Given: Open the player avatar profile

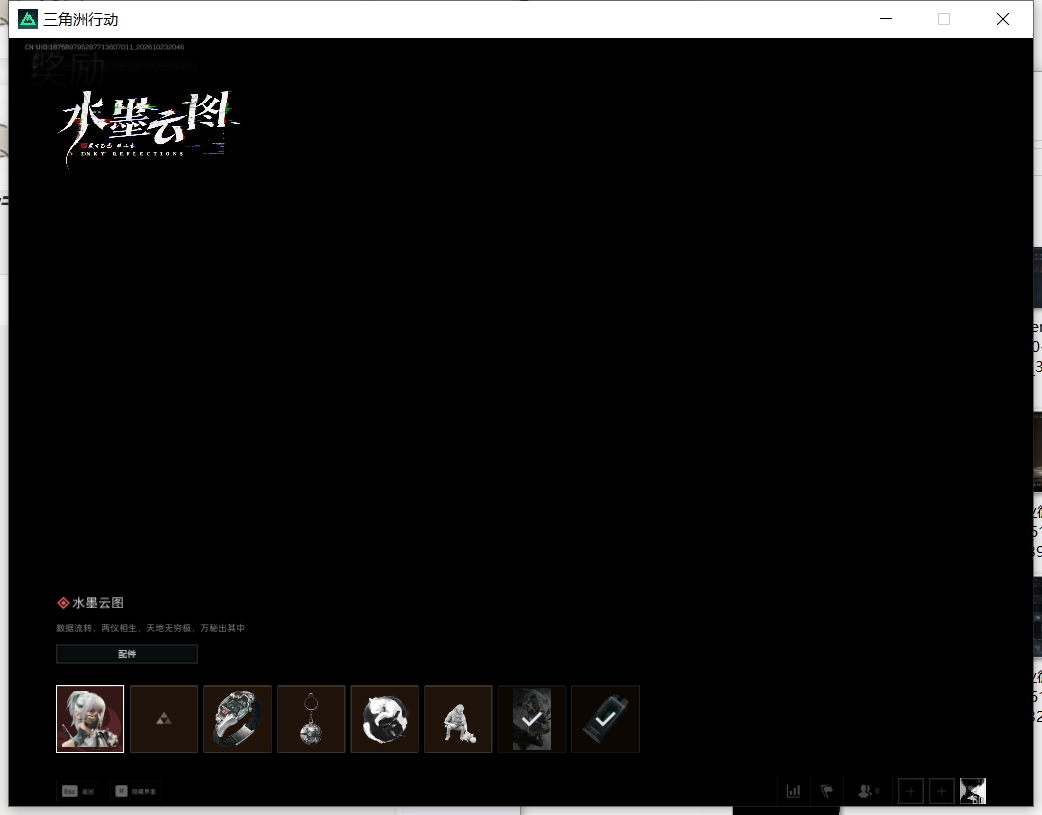Looking at the screenshot, I should point(973,791).
